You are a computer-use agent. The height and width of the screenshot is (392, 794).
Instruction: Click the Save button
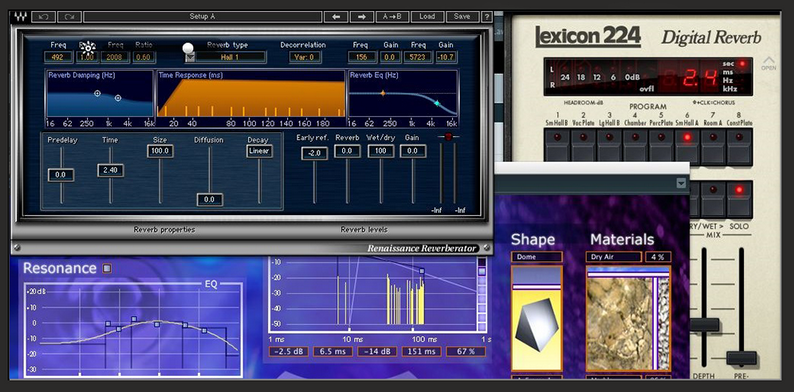pyautogui.click(x=462, y=16)
